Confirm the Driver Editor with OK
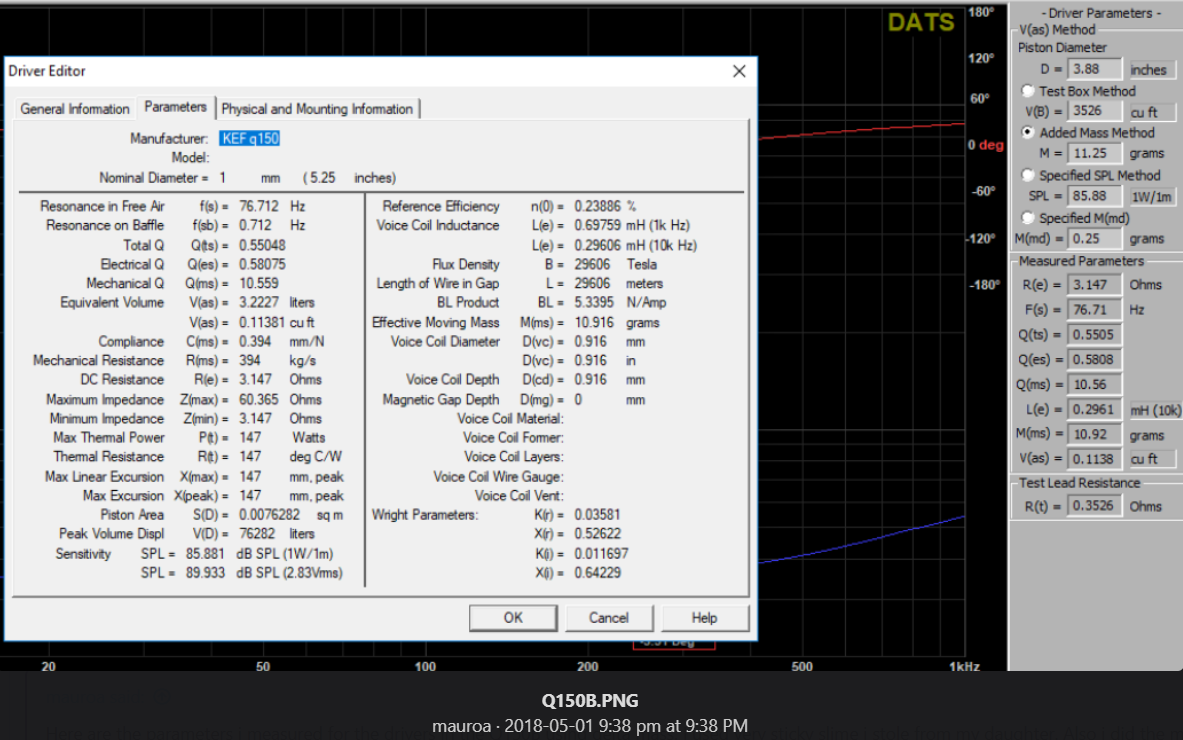 [x=513, y=618]
